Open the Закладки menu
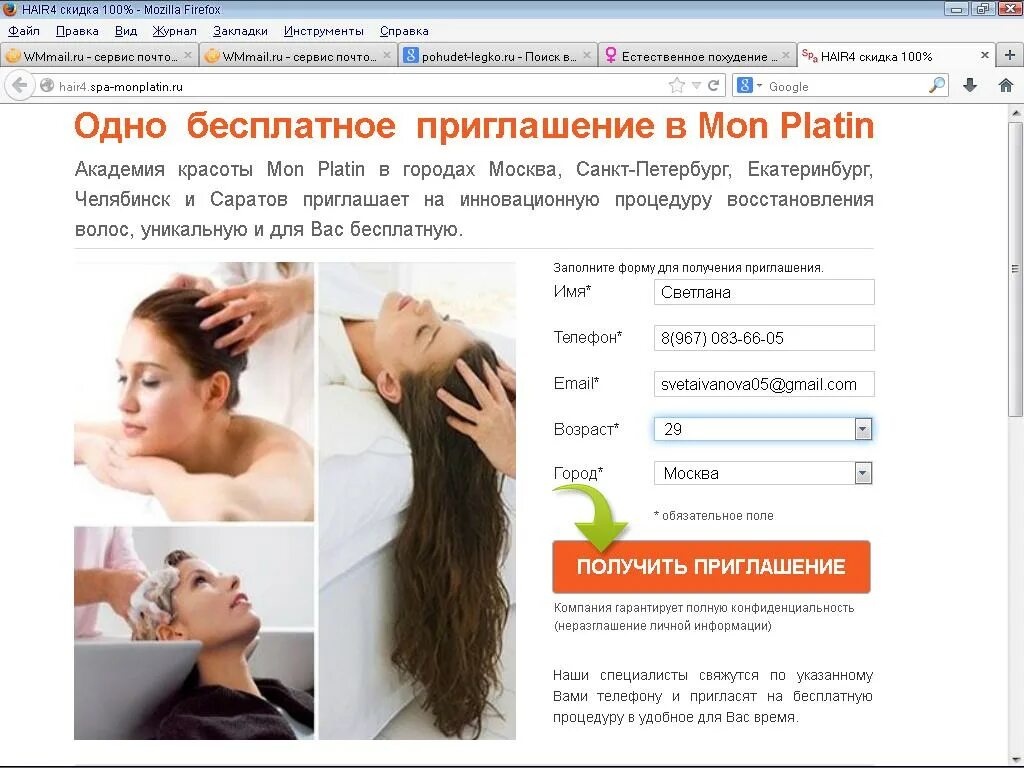1024x768 pixels. [240, 31]
